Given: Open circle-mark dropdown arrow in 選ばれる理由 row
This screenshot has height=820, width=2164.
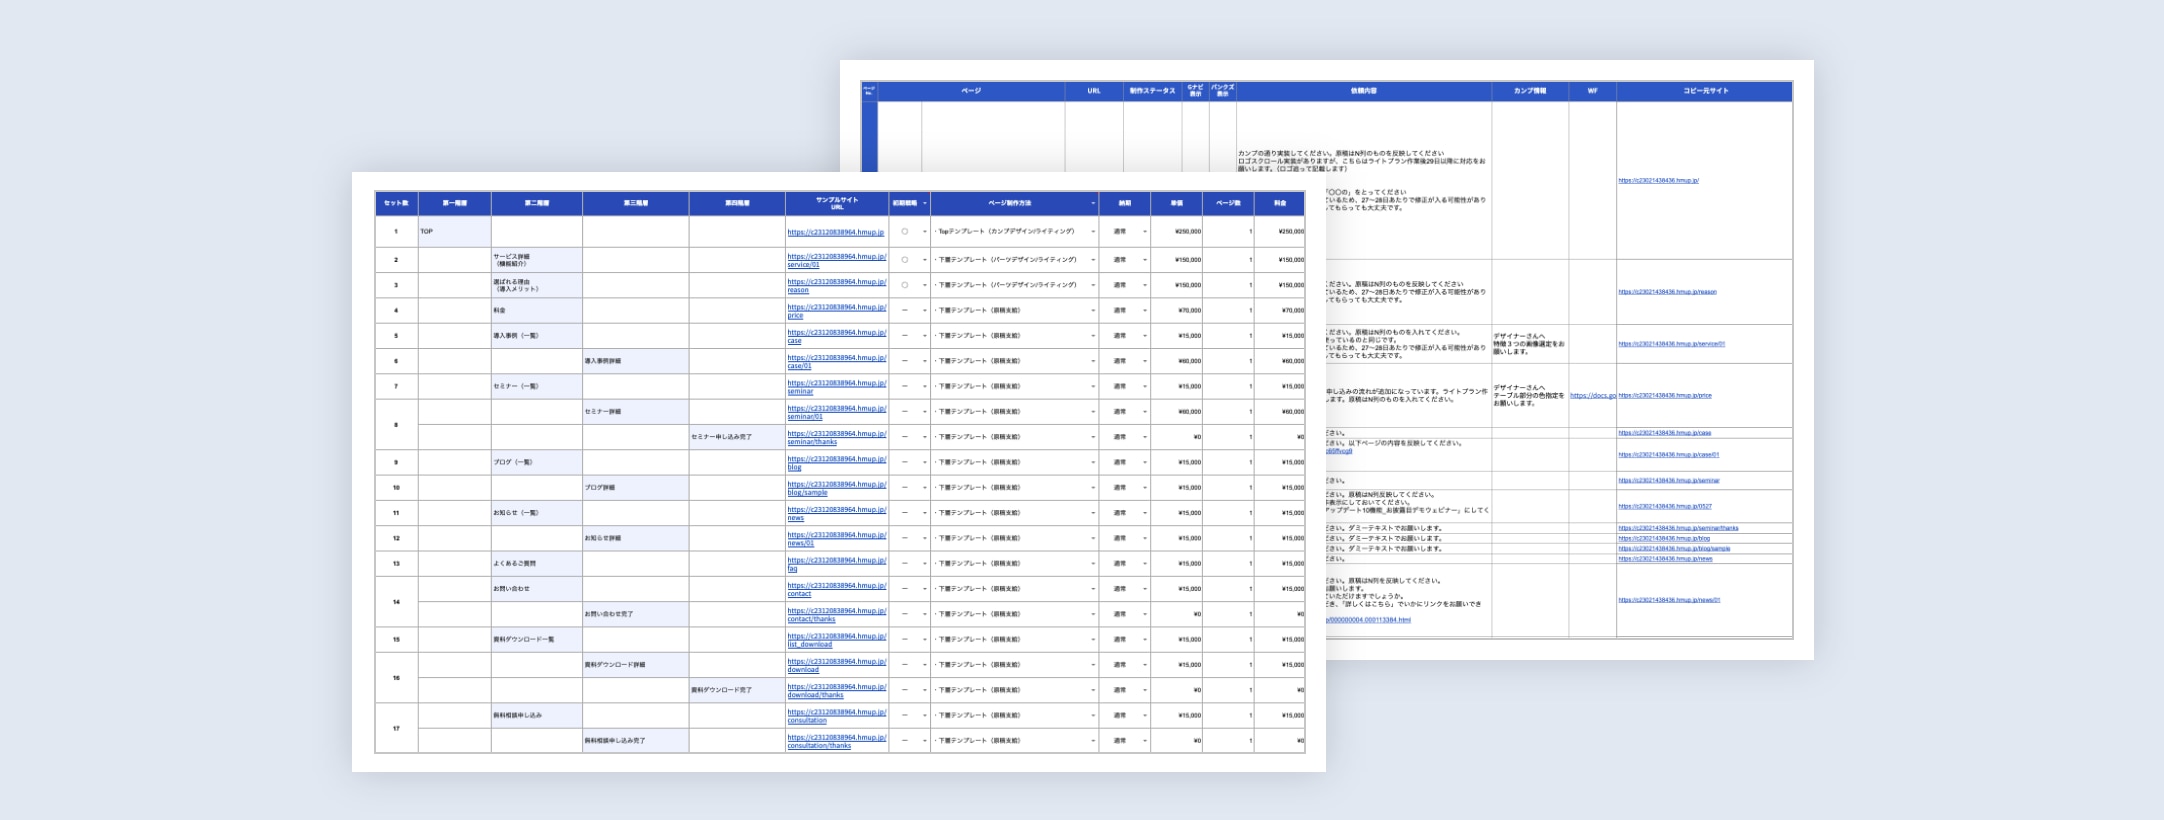Looking at the screenshot, I should click(x=924, y=285).
